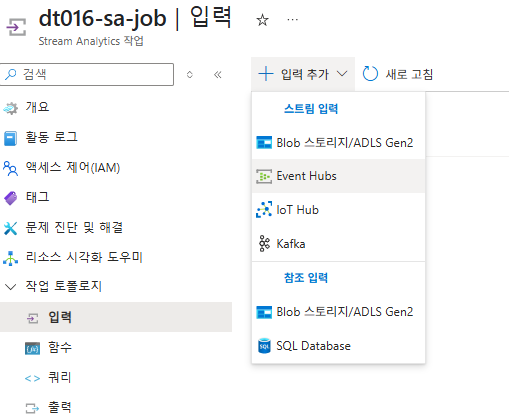The image size is (509, 419).
Task: Click the magnifier icon in search box
Action: click(11, 74)
